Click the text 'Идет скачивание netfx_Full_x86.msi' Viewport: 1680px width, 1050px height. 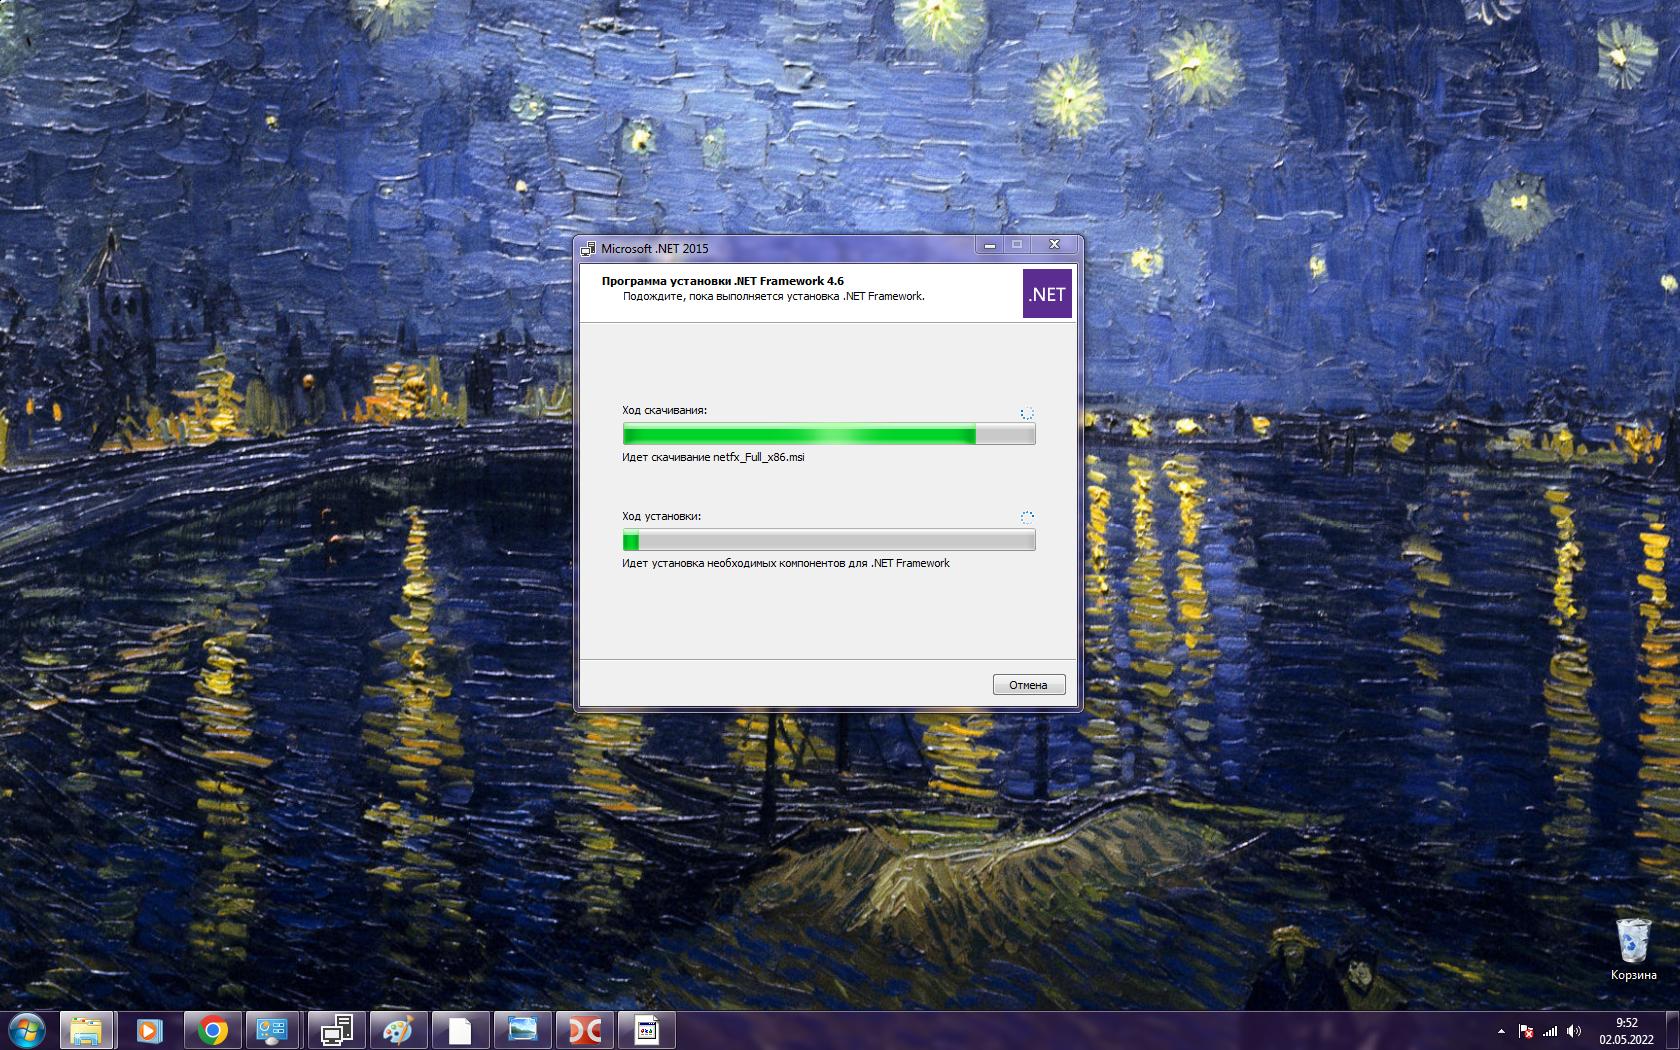713,457
